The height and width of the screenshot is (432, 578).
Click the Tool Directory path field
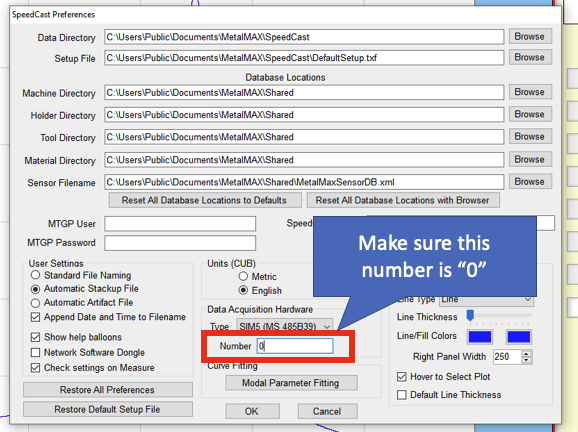[304, 137]
